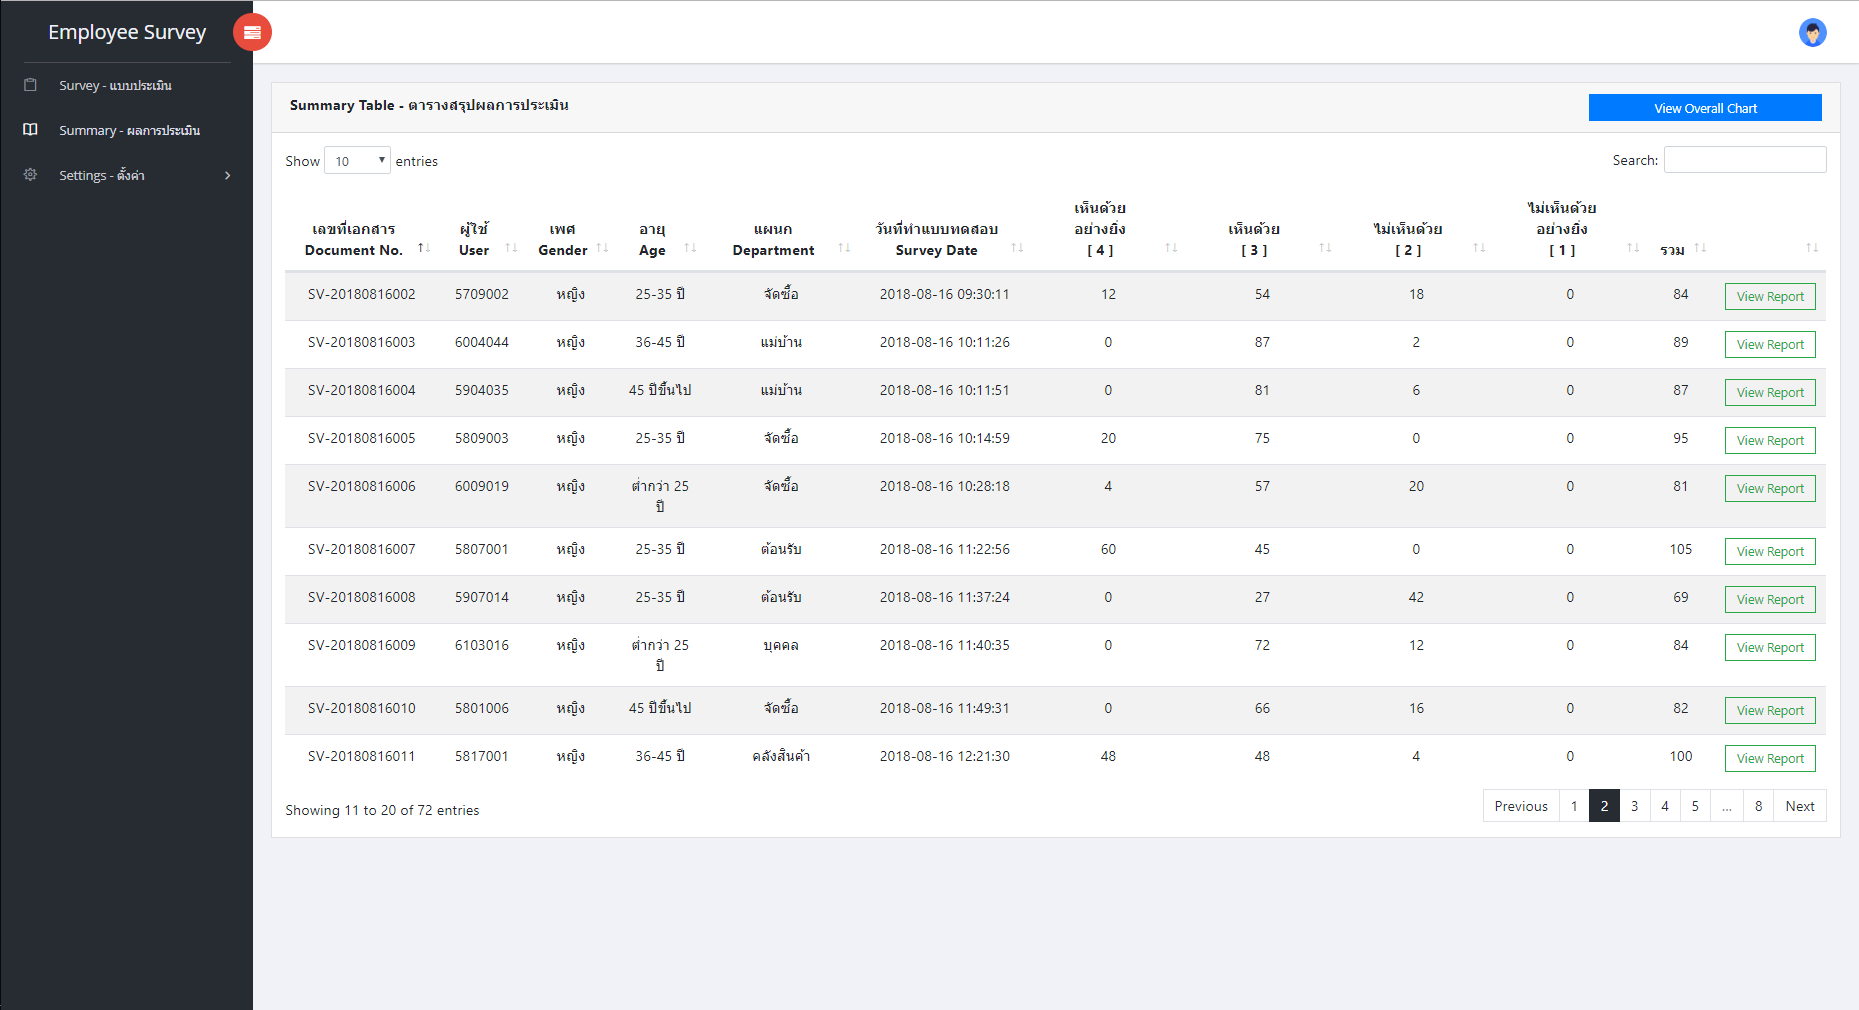
Task: Click department cell บุคคล
Action: coord(781,645)
